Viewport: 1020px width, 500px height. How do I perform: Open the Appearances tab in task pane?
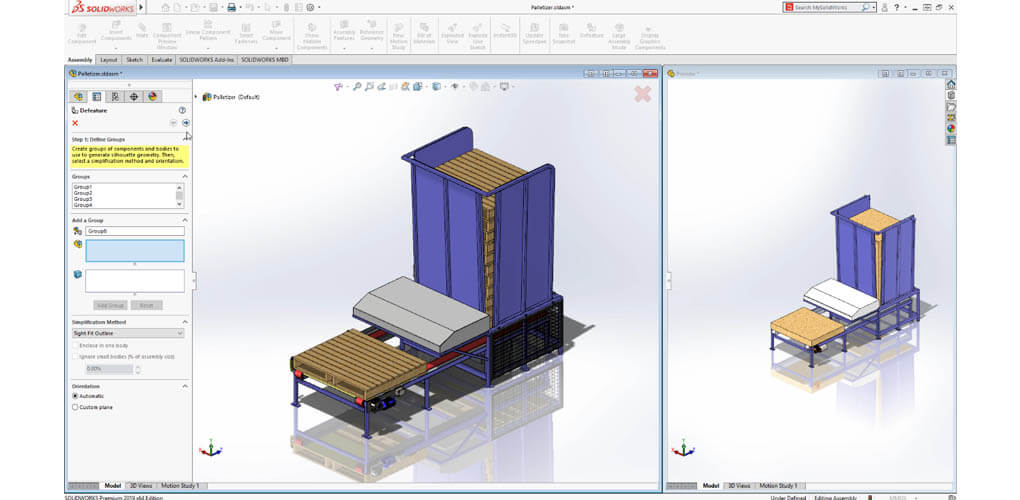coord(951,128)
